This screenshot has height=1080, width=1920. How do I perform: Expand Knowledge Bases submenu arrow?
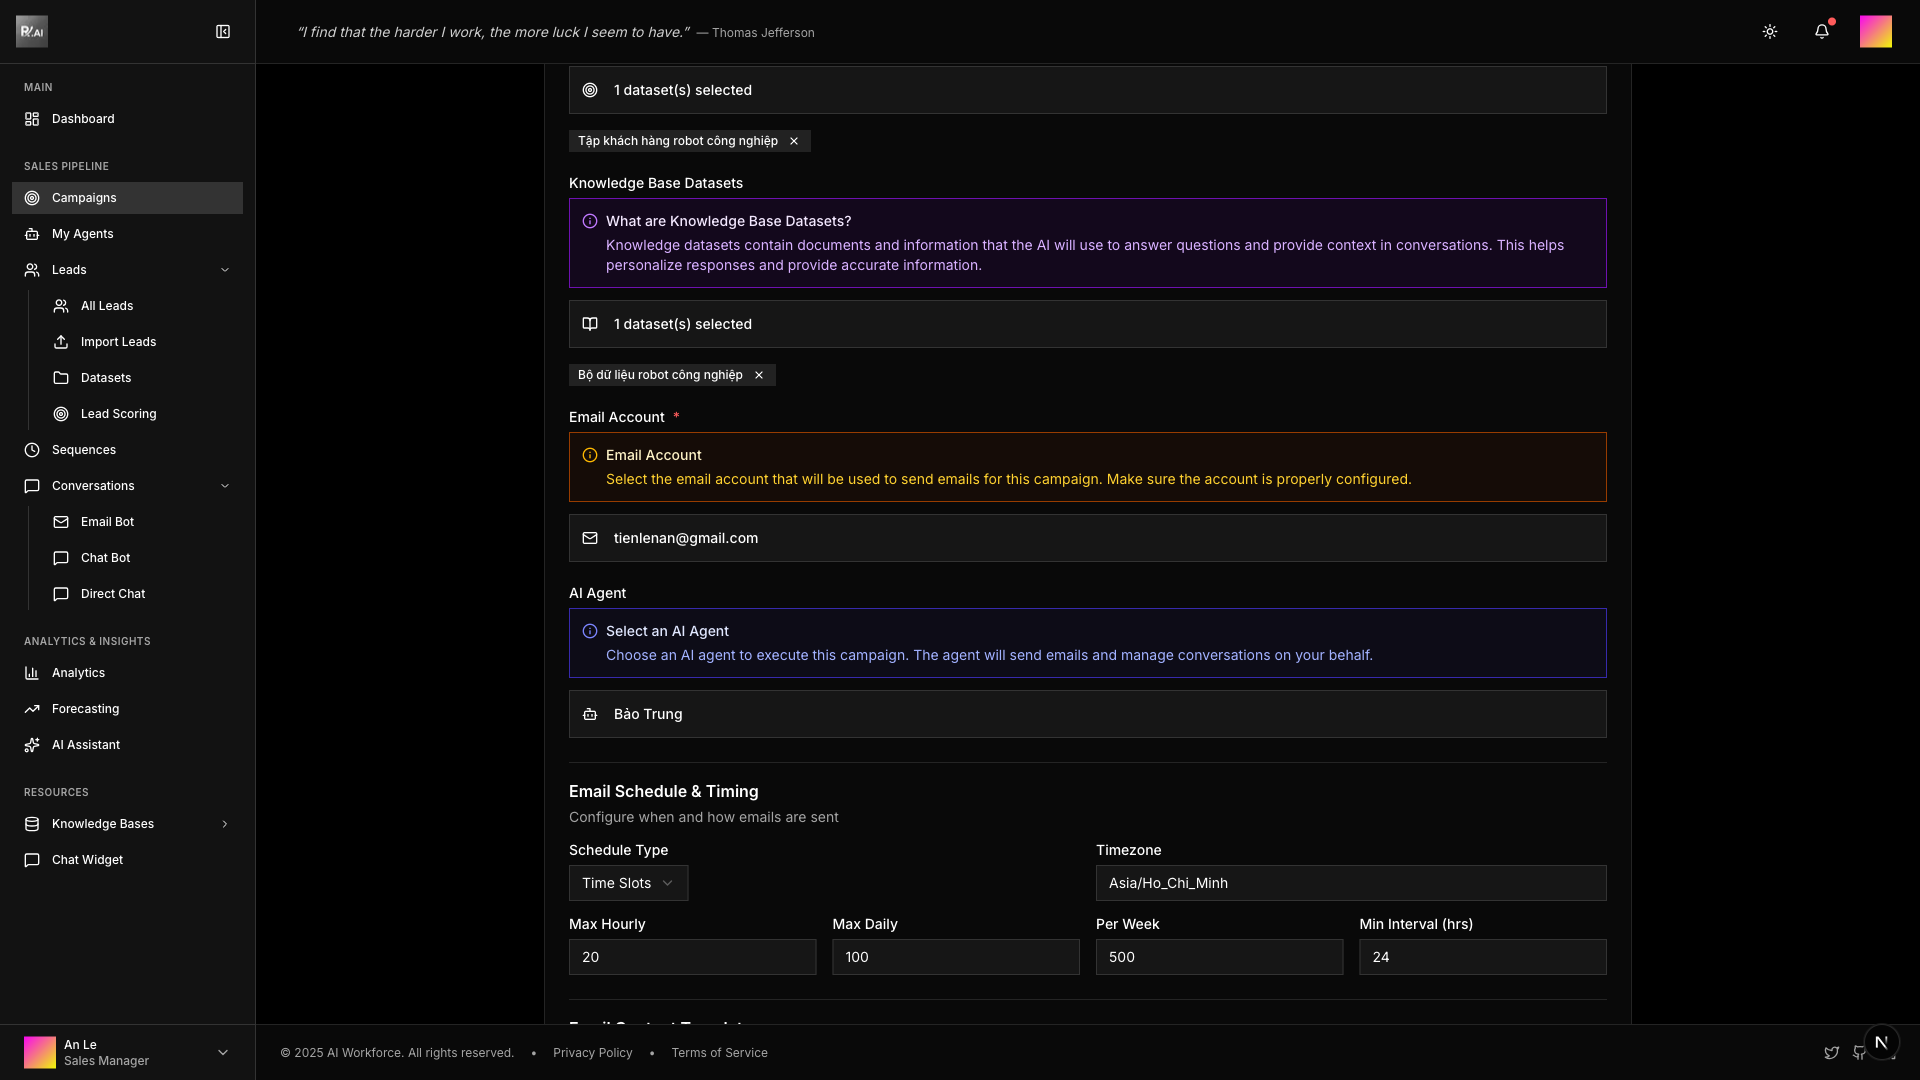[x=224, y=824]
